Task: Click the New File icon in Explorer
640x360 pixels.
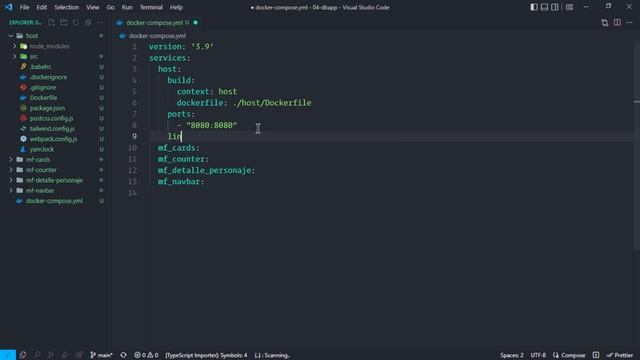Action: click(x=51, y=23)
